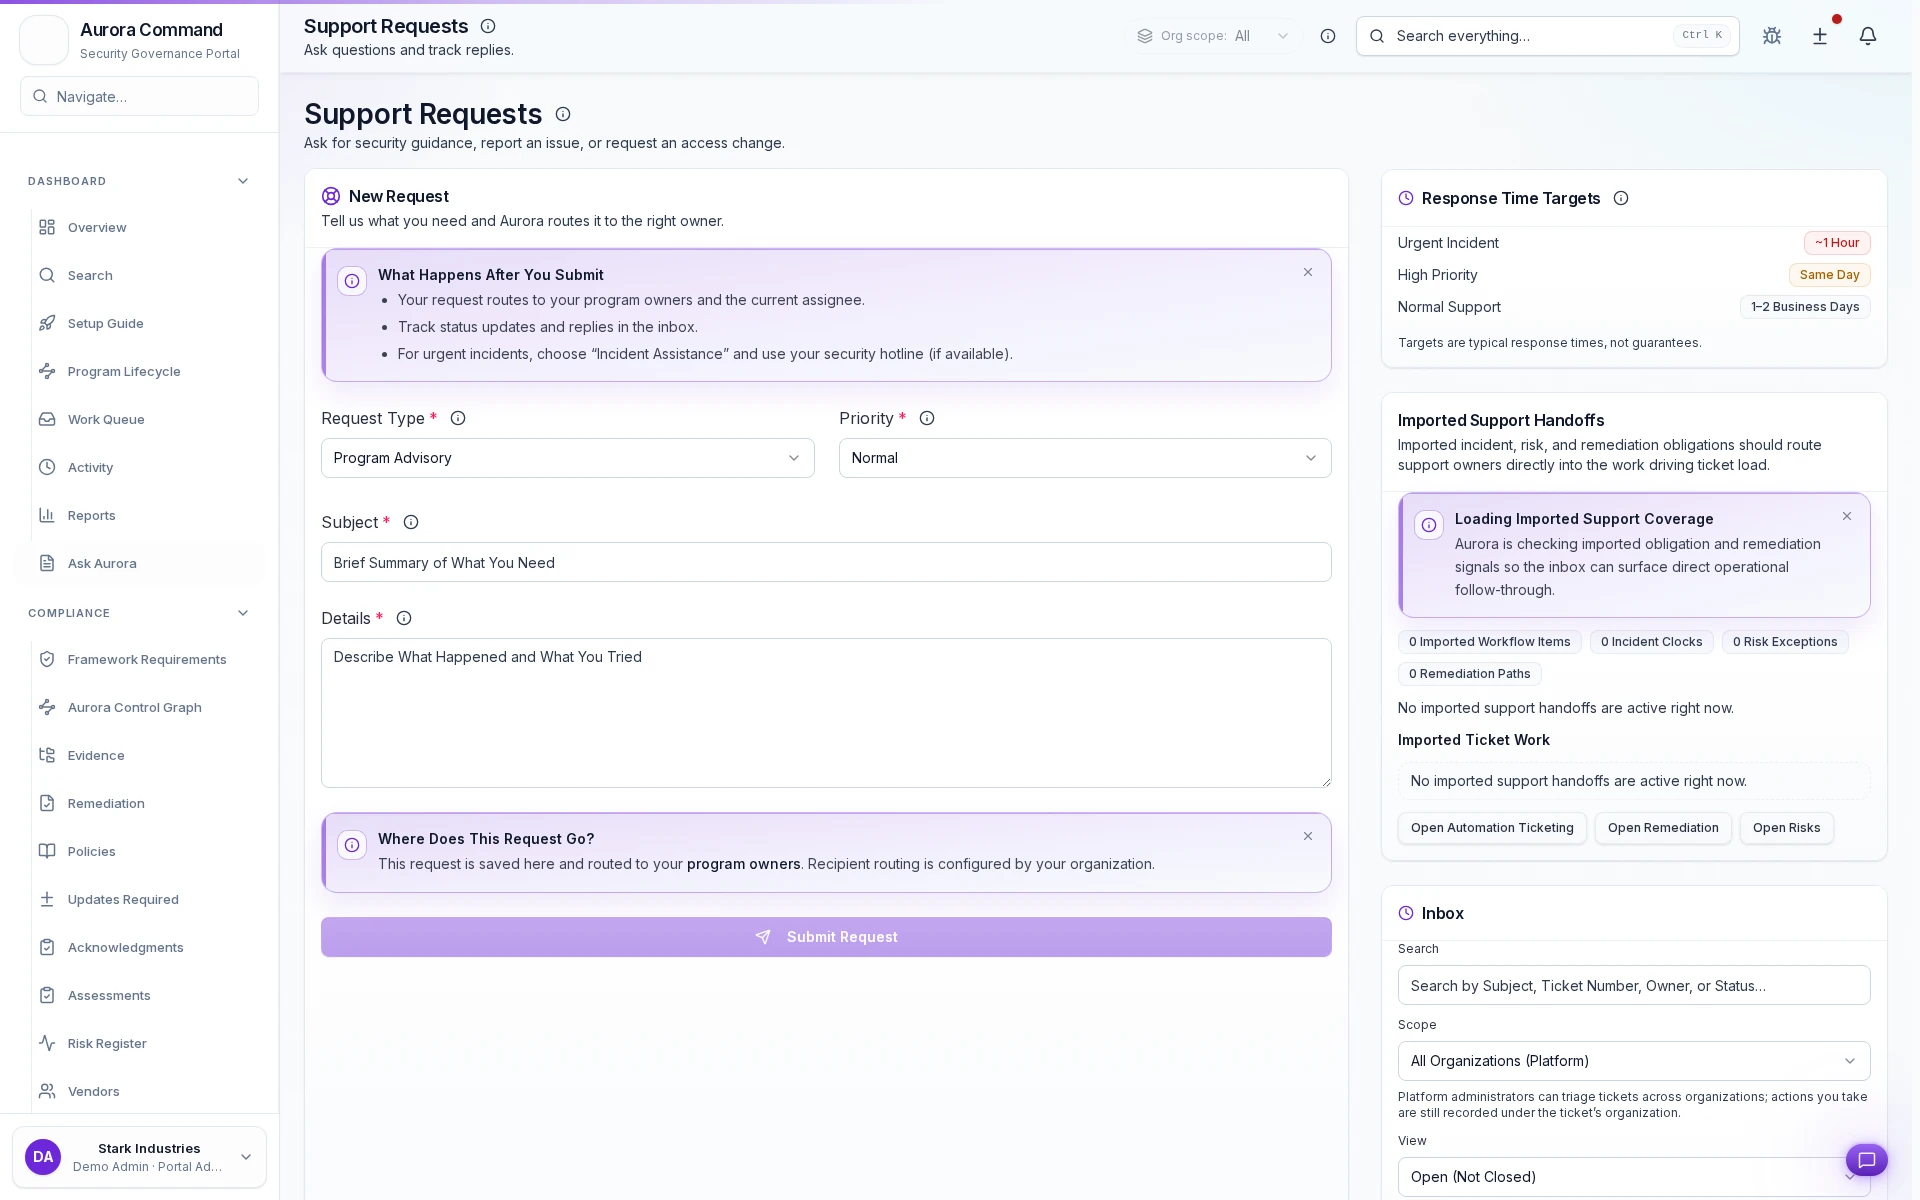Click the bug report icon in the top bar
Viewport: 1920px width, 1200px height.
(x=1771, y=36)
